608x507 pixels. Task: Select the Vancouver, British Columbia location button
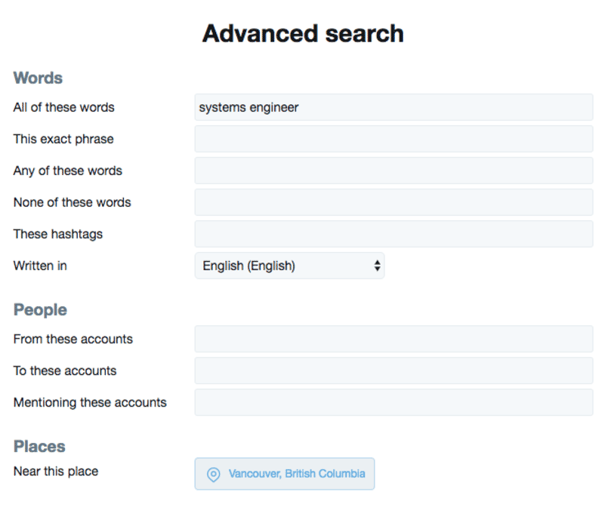[285, 474]
